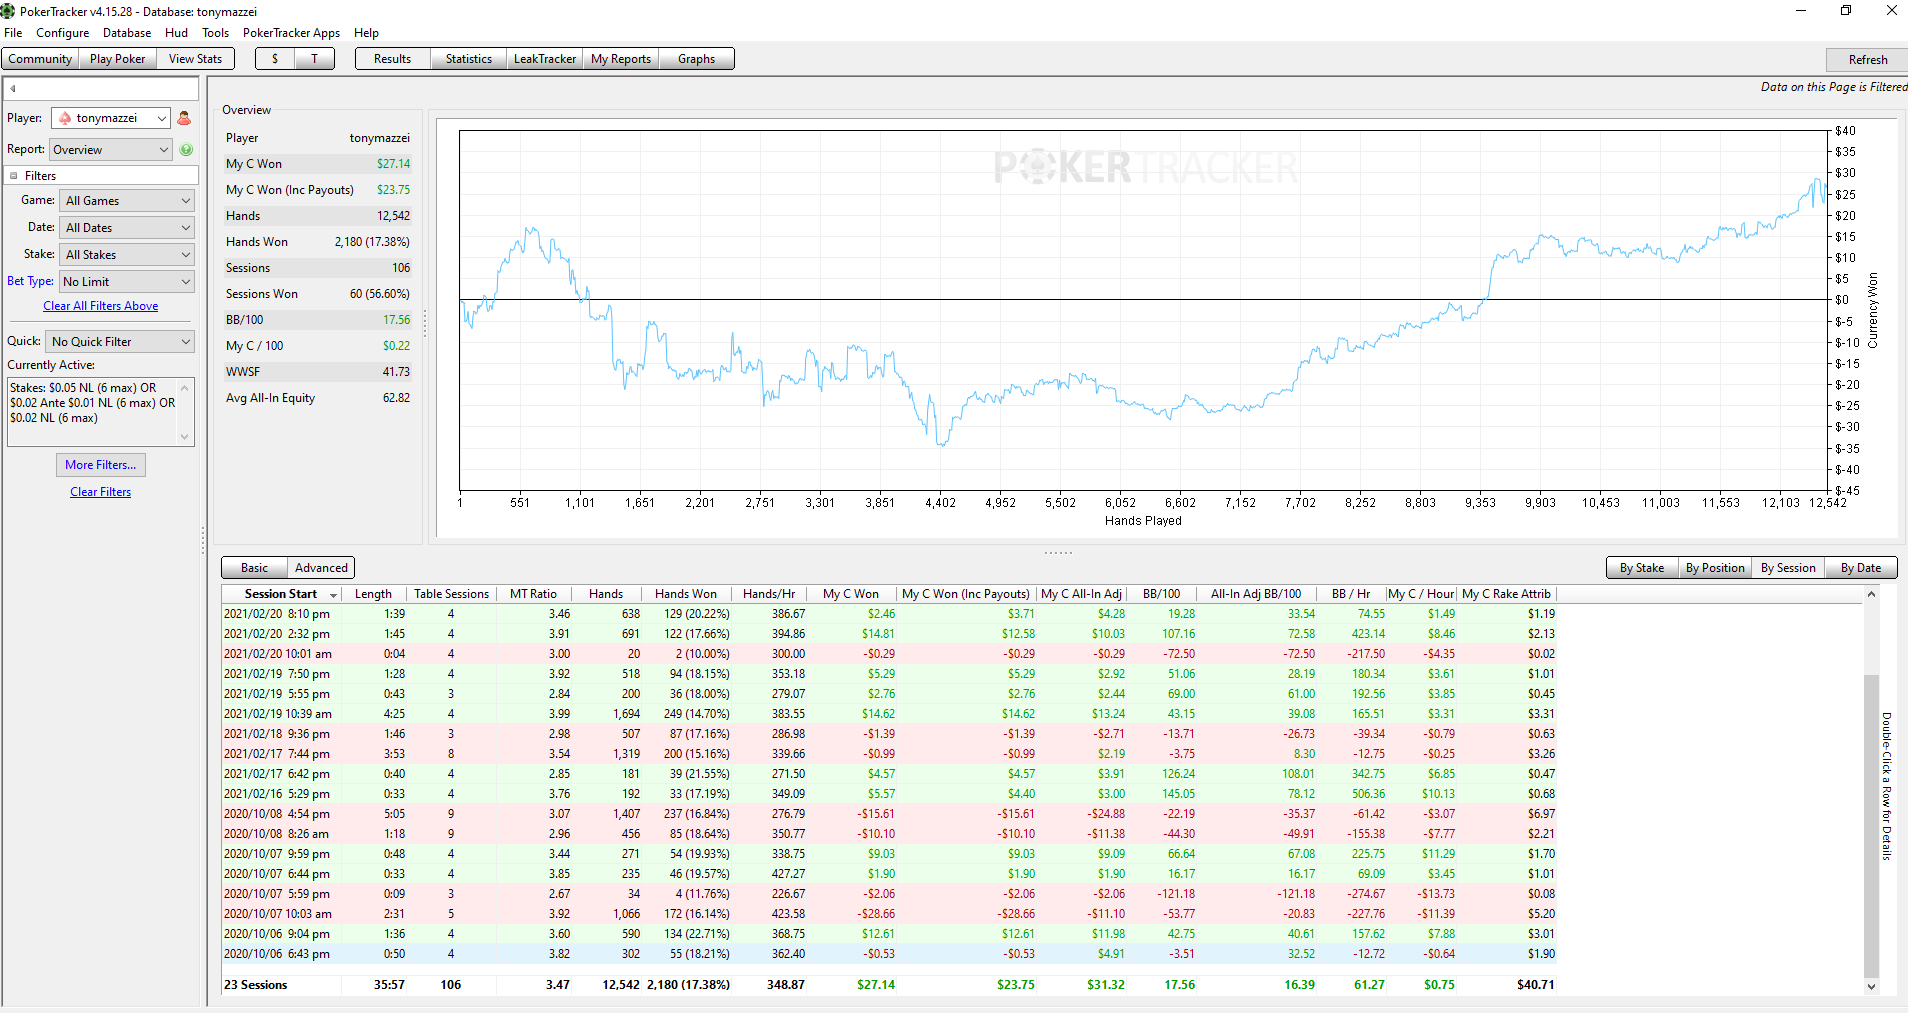The height and width of the screenshot is (1013, 1908).
Task: Toggle the $ cash game mode button
Action: coord(275,59)
